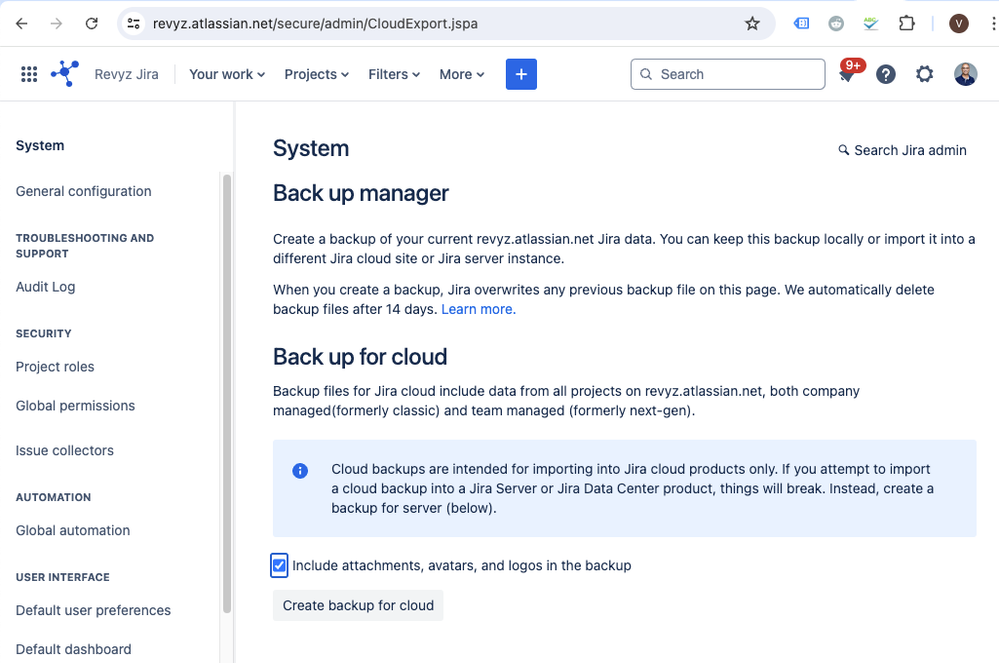
Task: Click the browser forward arrow
Action: pos(57,24)
